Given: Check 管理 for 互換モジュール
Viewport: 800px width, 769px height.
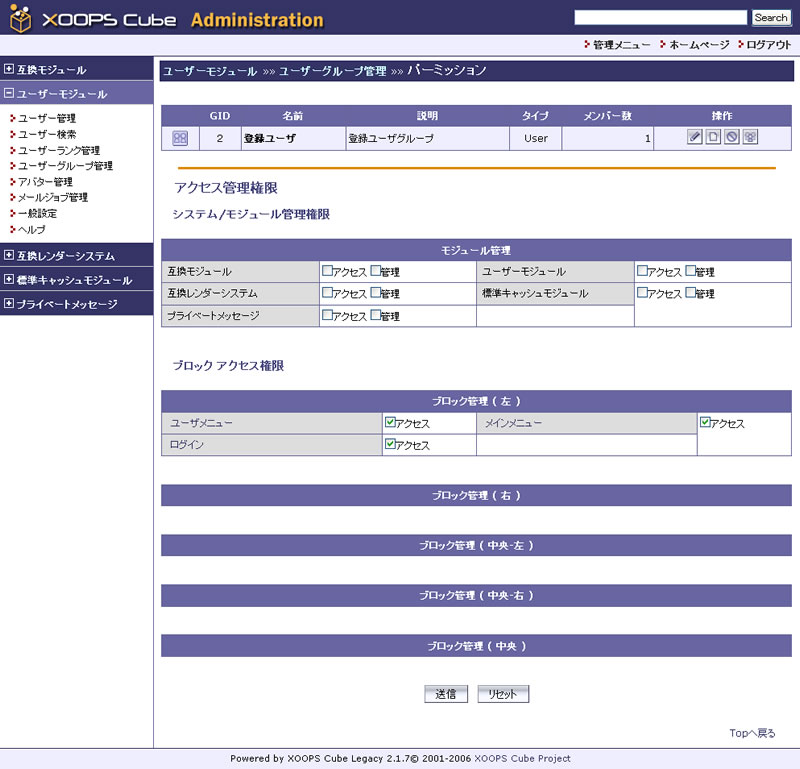Looking at the screenshot, I should click(376, 270).
